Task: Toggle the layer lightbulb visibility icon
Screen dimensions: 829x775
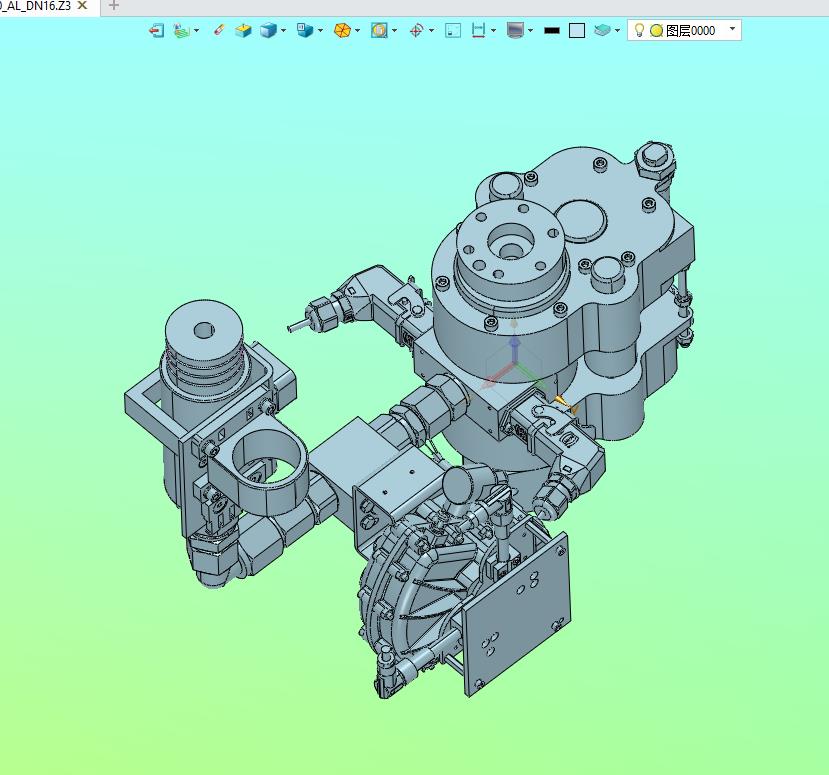Action: [639, 31]
